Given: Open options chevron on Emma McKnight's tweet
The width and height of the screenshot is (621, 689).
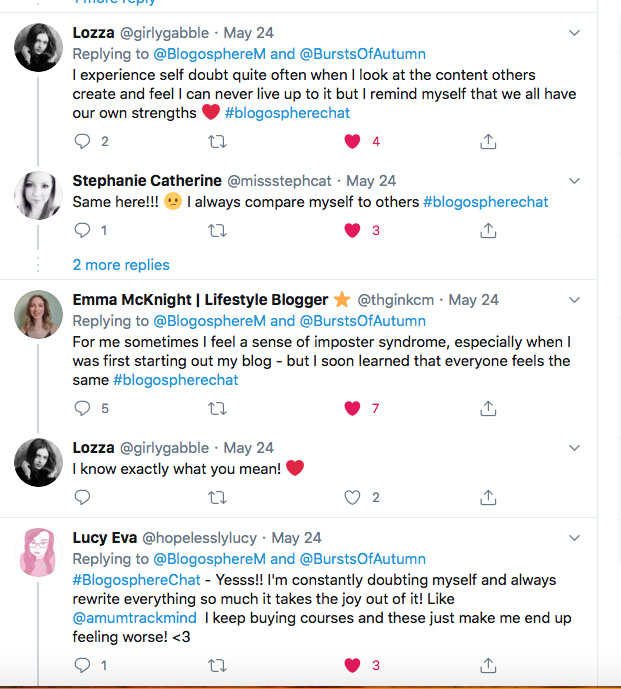Looking at the screenshot, I should 574,299.
